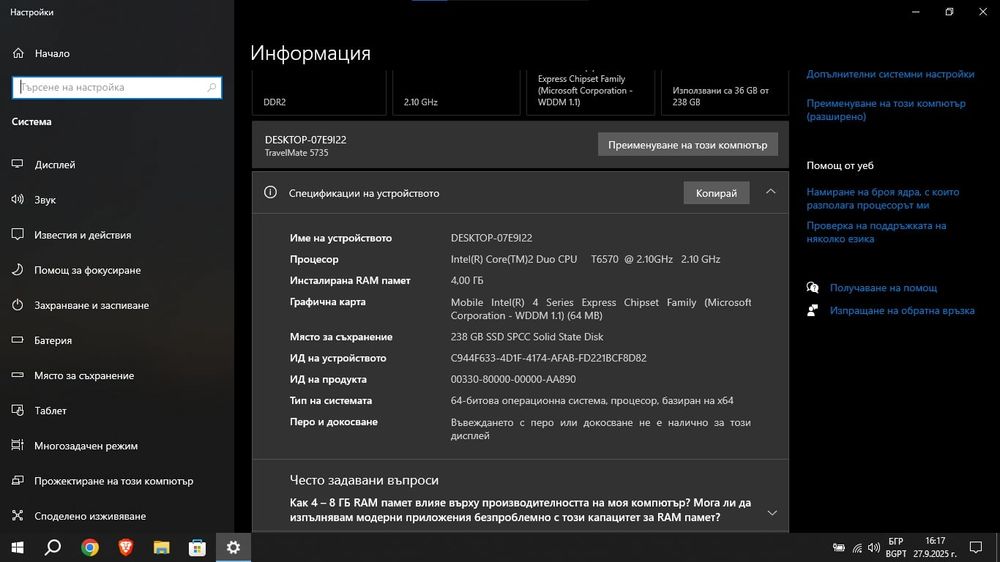Click the Таблет icon in sidebar
This screenshot has width=1000, height=562.
click(18, 410)
